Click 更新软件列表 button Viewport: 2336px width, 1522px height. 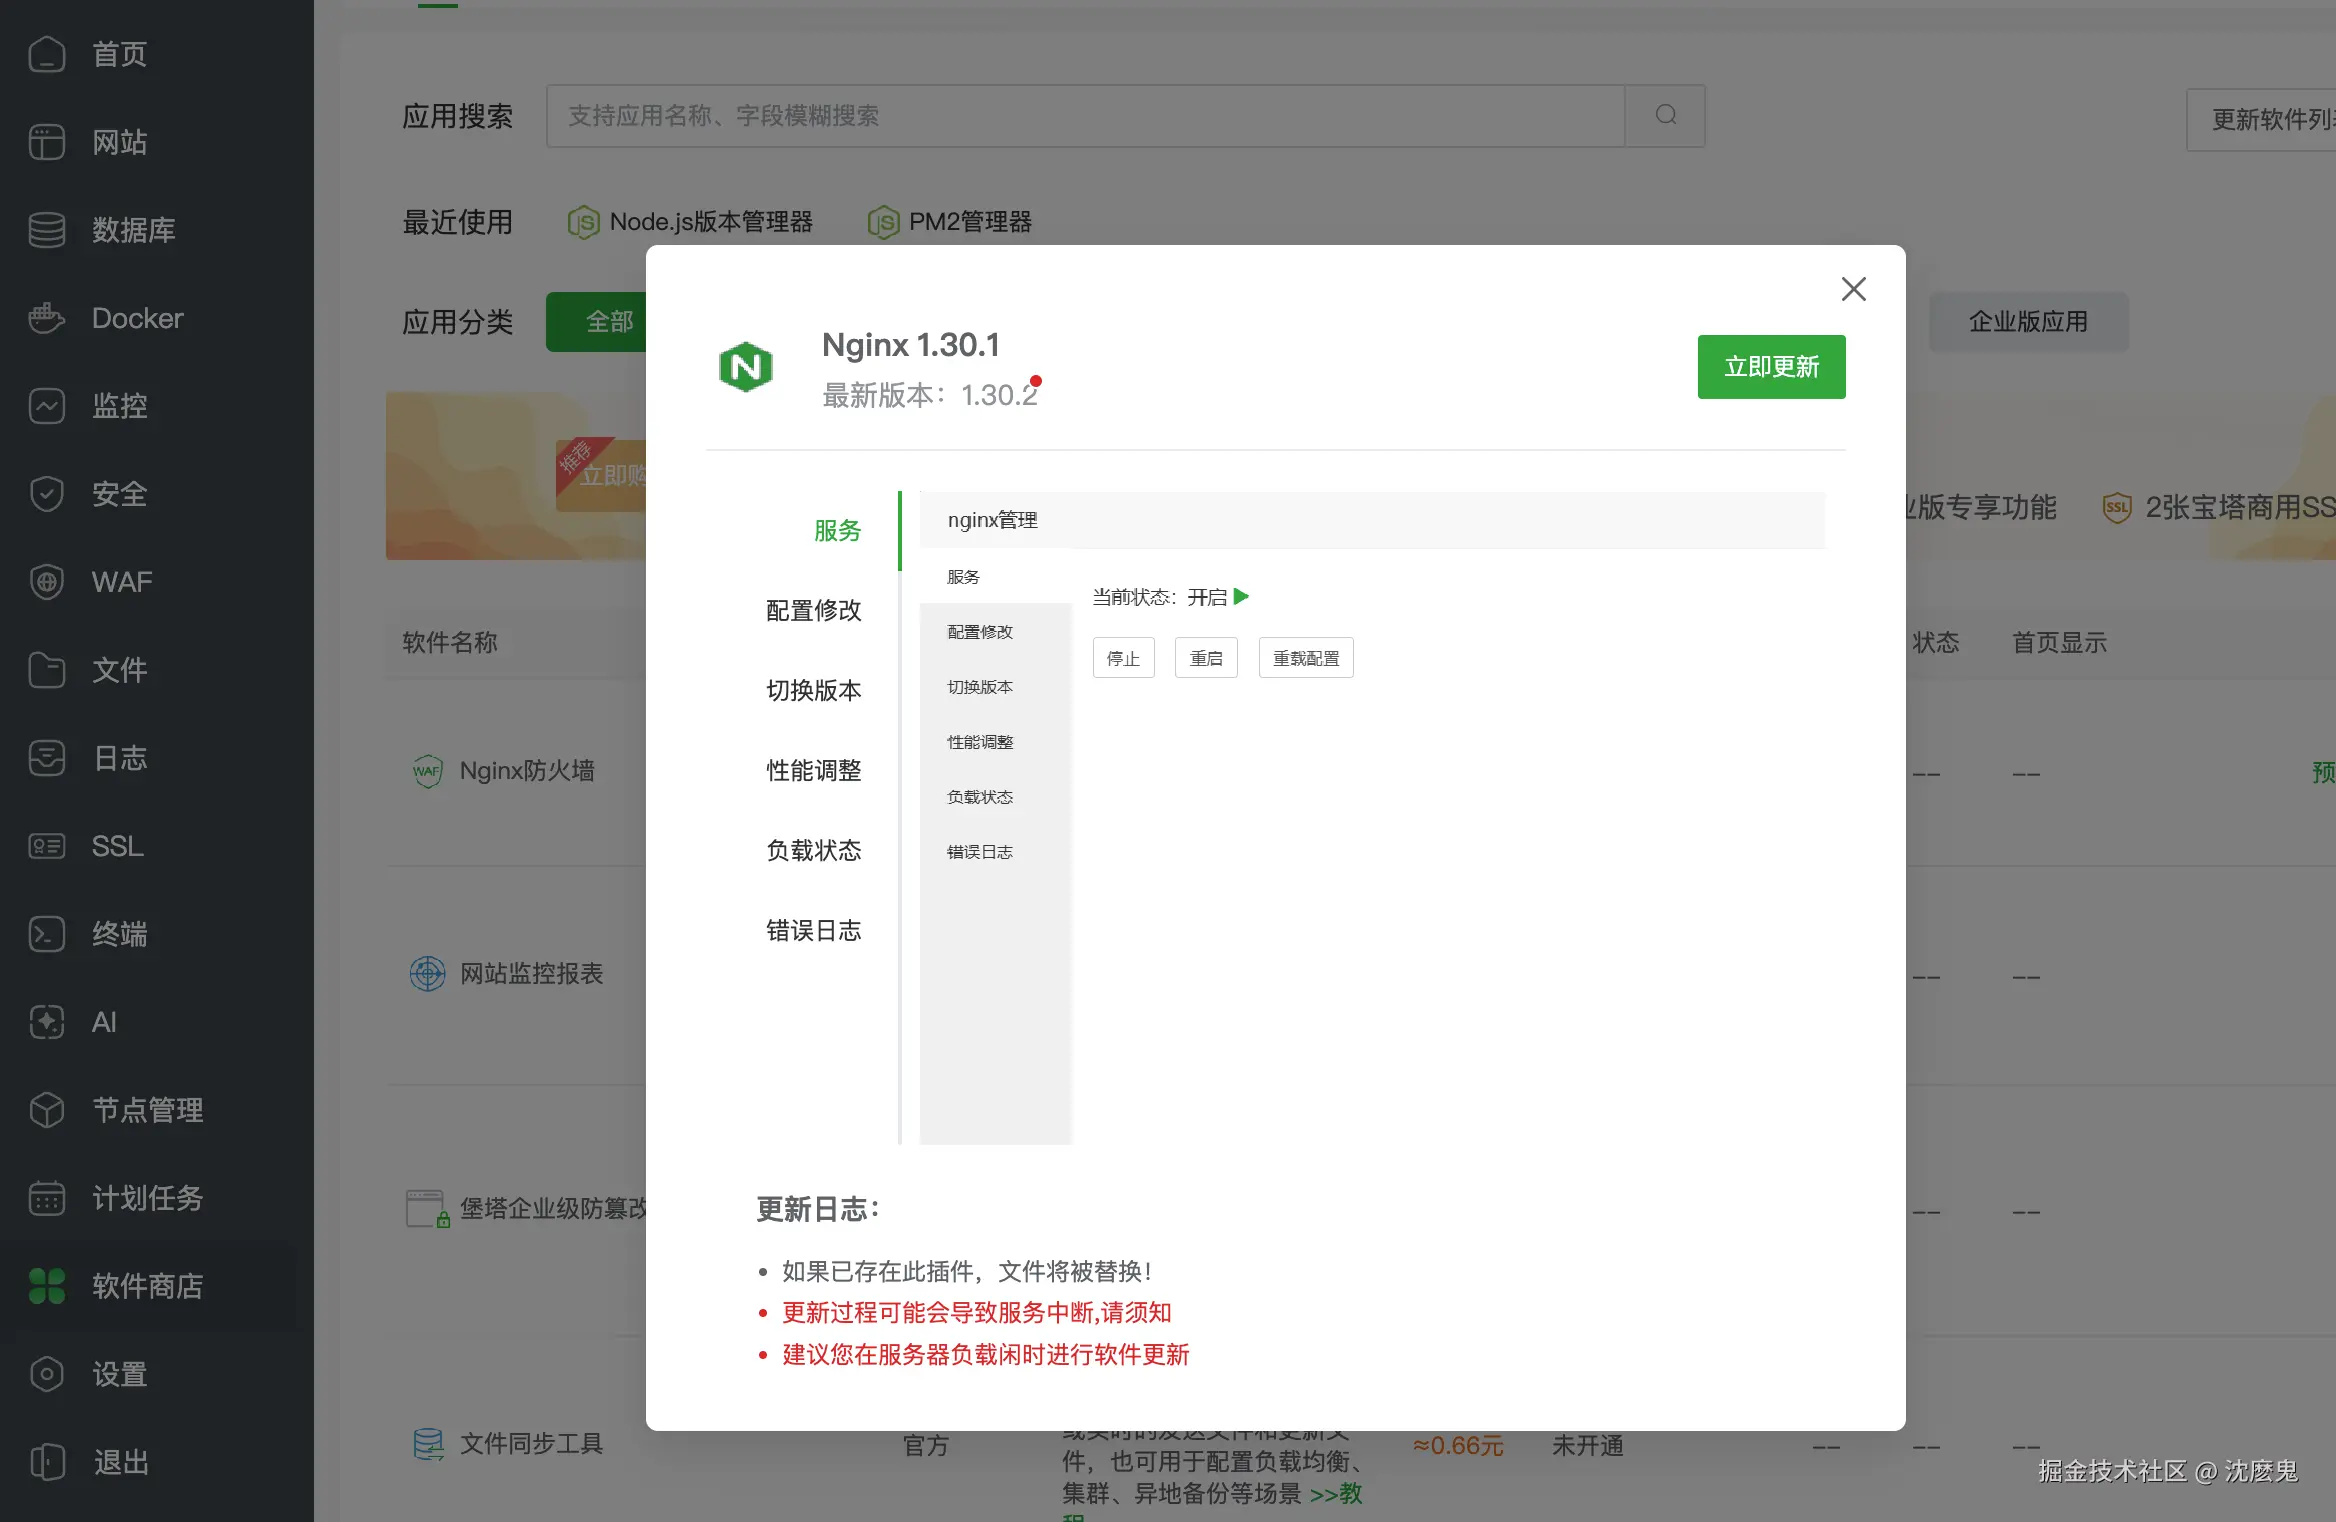click(2261, 119)
